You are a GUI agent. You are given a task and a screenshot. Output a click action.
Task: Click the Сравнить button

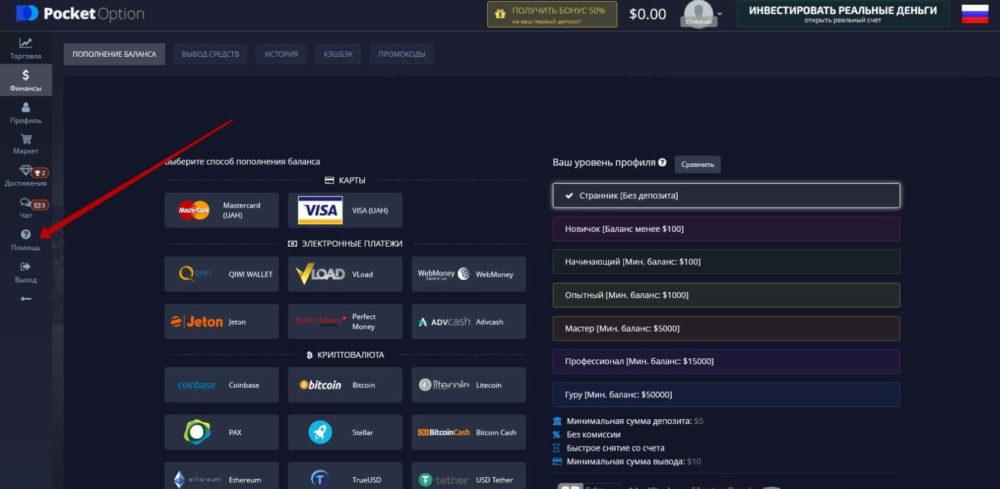click(697, 164)
